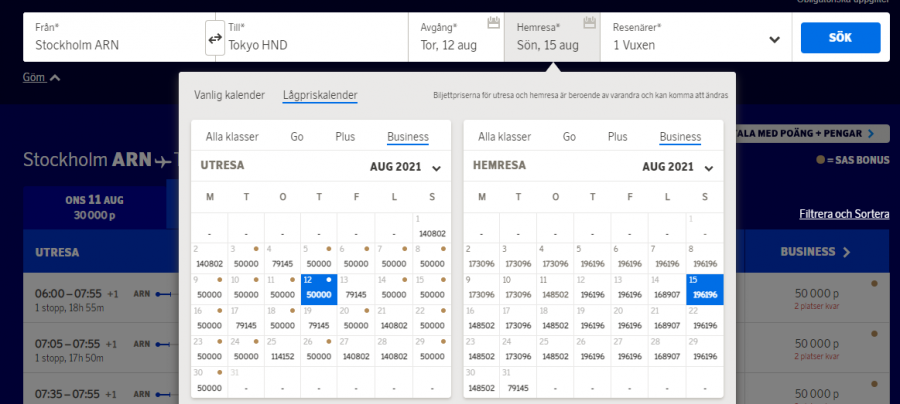Screen dimensions: 900x404
Task: Expand the Resenärer passenger dropdown
Action: (773, 39)
